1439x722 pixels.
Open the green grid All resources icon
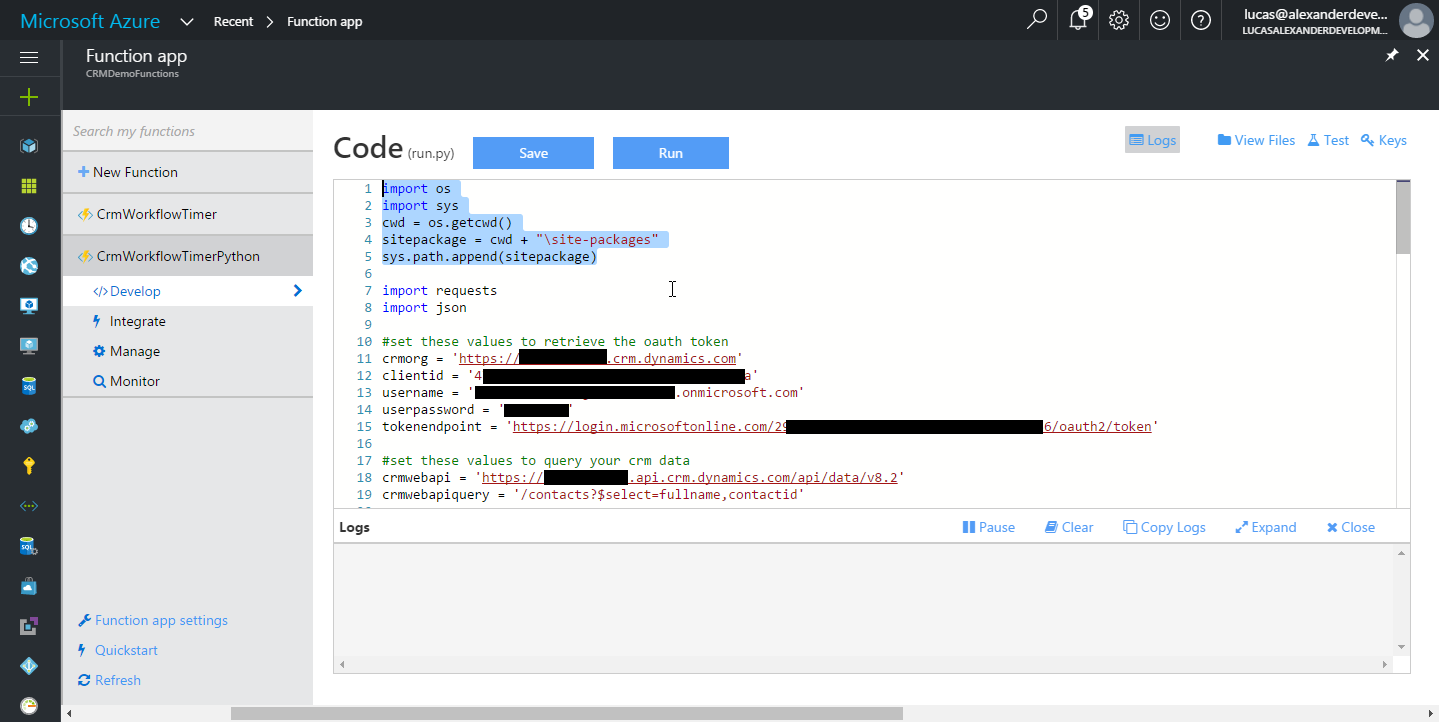point(29,186)
